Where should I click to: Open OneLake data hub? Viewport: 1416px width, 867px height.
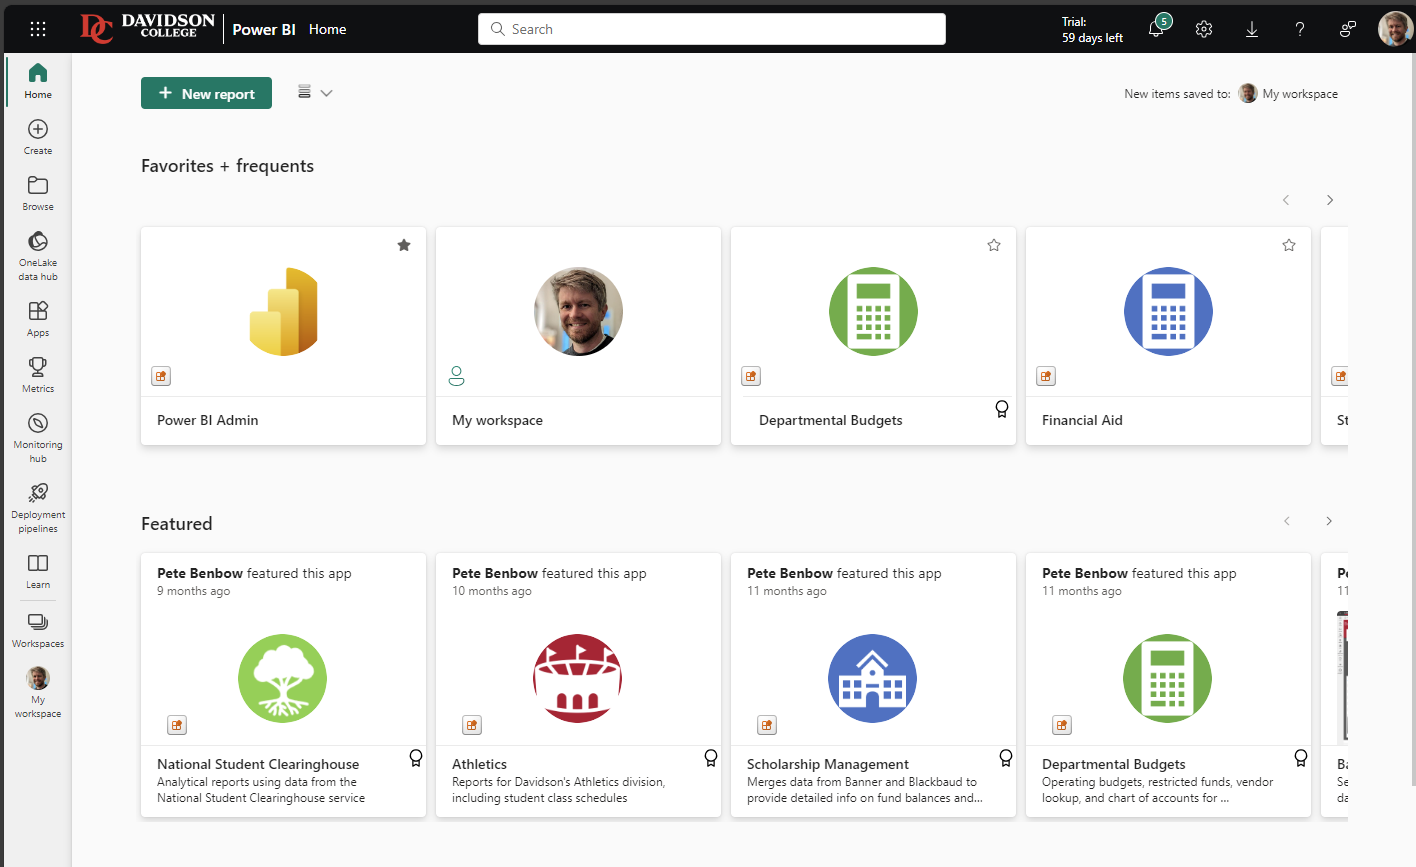point(38,256)
